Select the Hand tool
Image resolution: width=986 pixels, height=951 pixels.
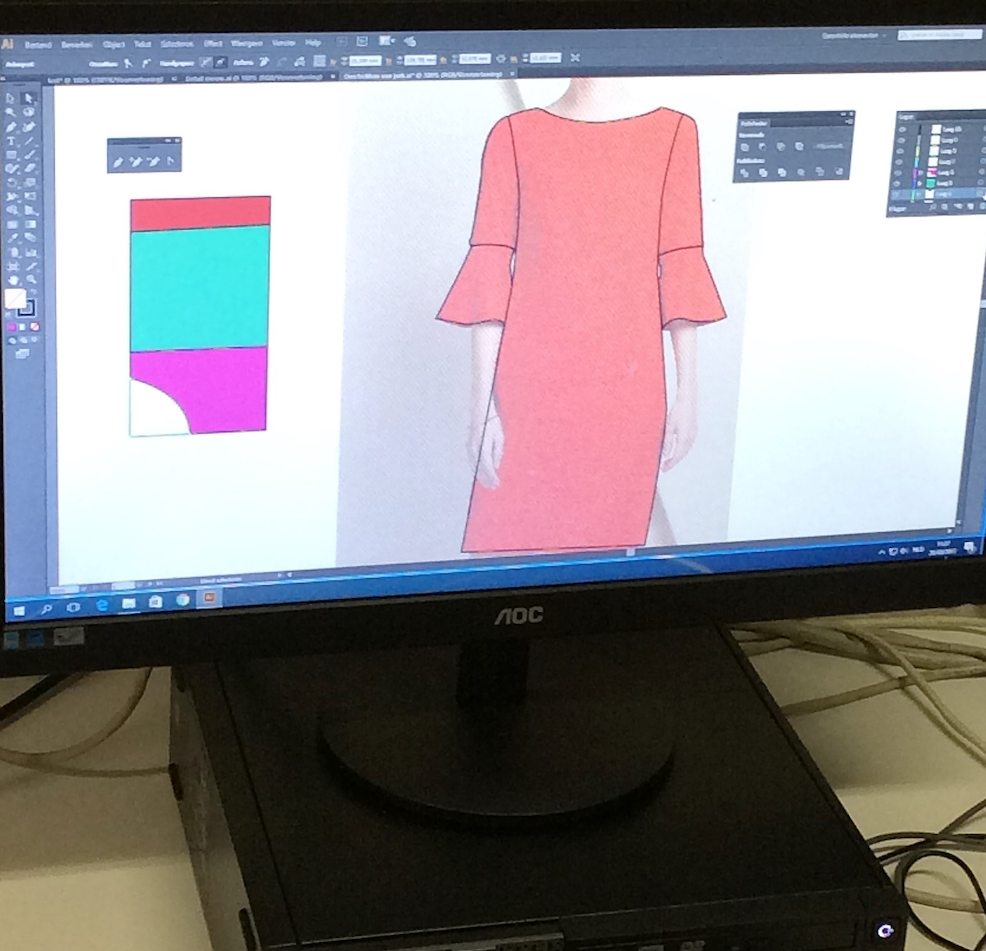(x=13, y=281)
